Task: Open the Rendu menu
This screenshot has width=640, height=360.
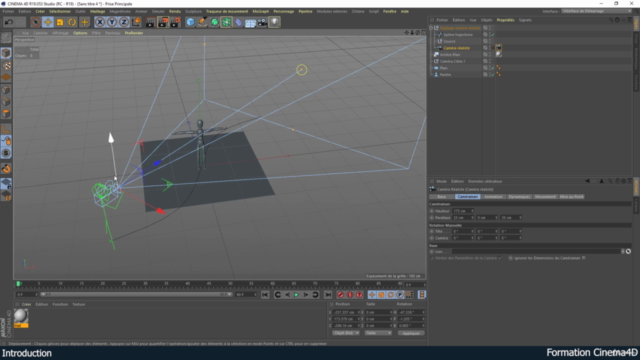Action: [175, 11]
